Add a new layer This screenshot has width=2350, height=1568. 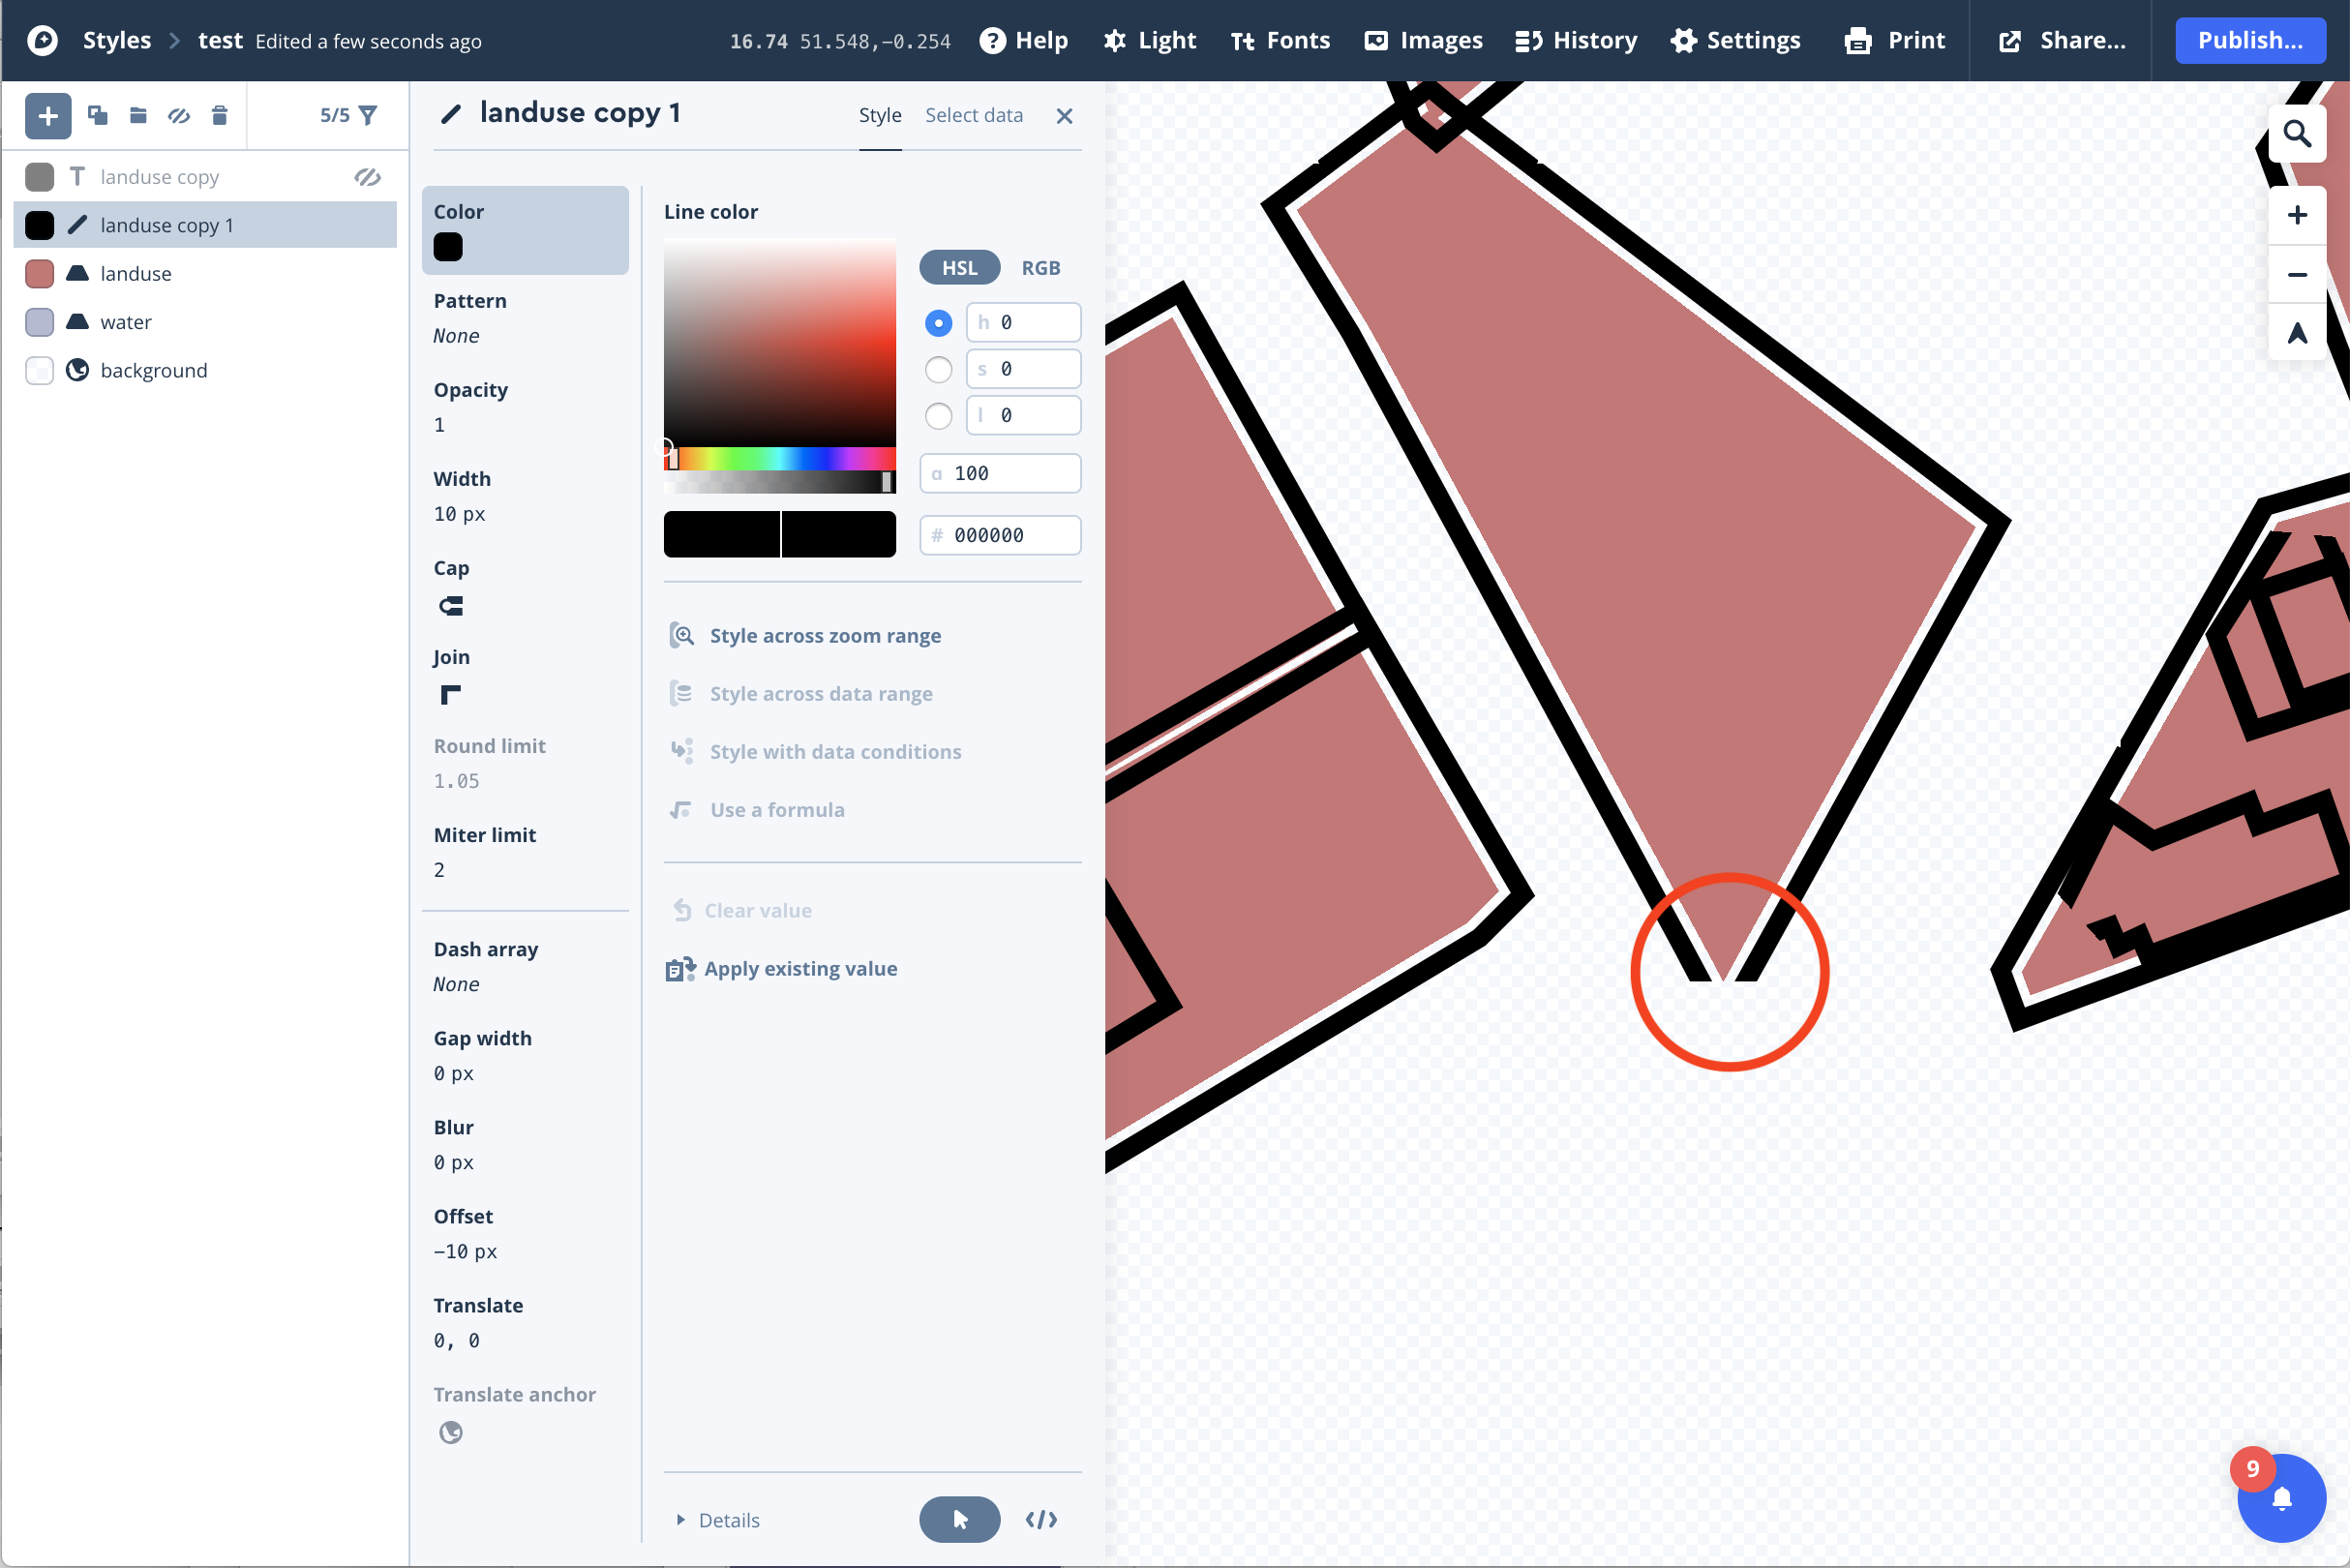47,115
